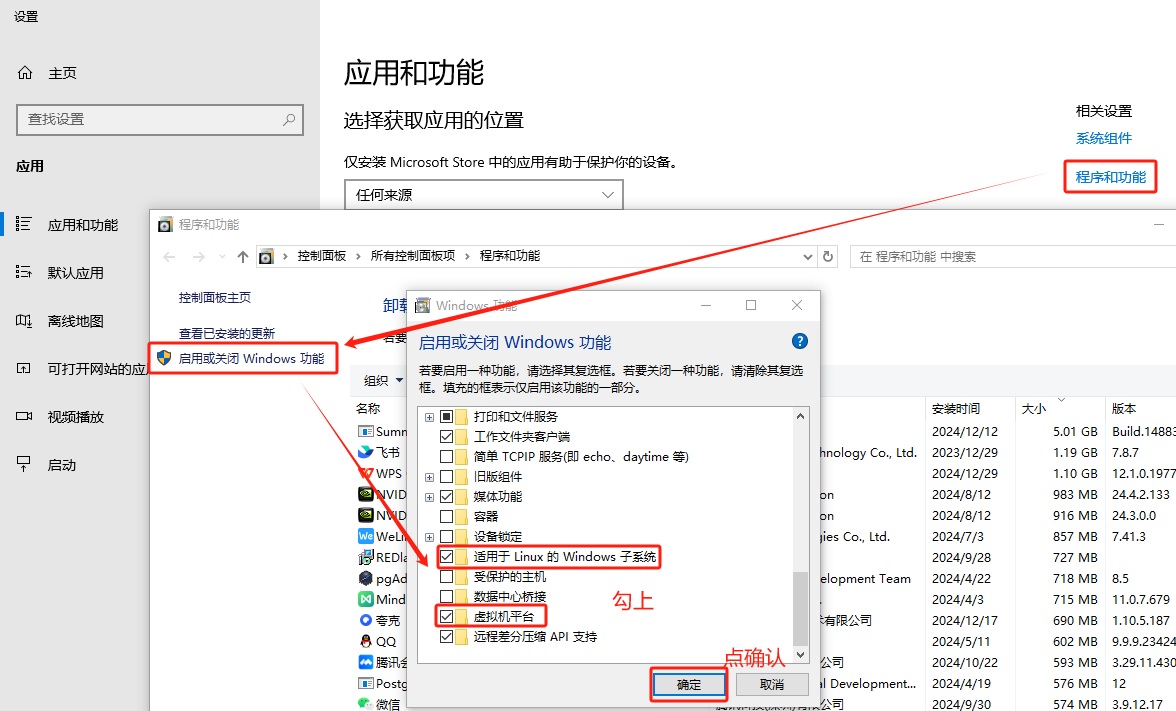
Task: Click the blue help question mark icon
Action: [799, 341]
